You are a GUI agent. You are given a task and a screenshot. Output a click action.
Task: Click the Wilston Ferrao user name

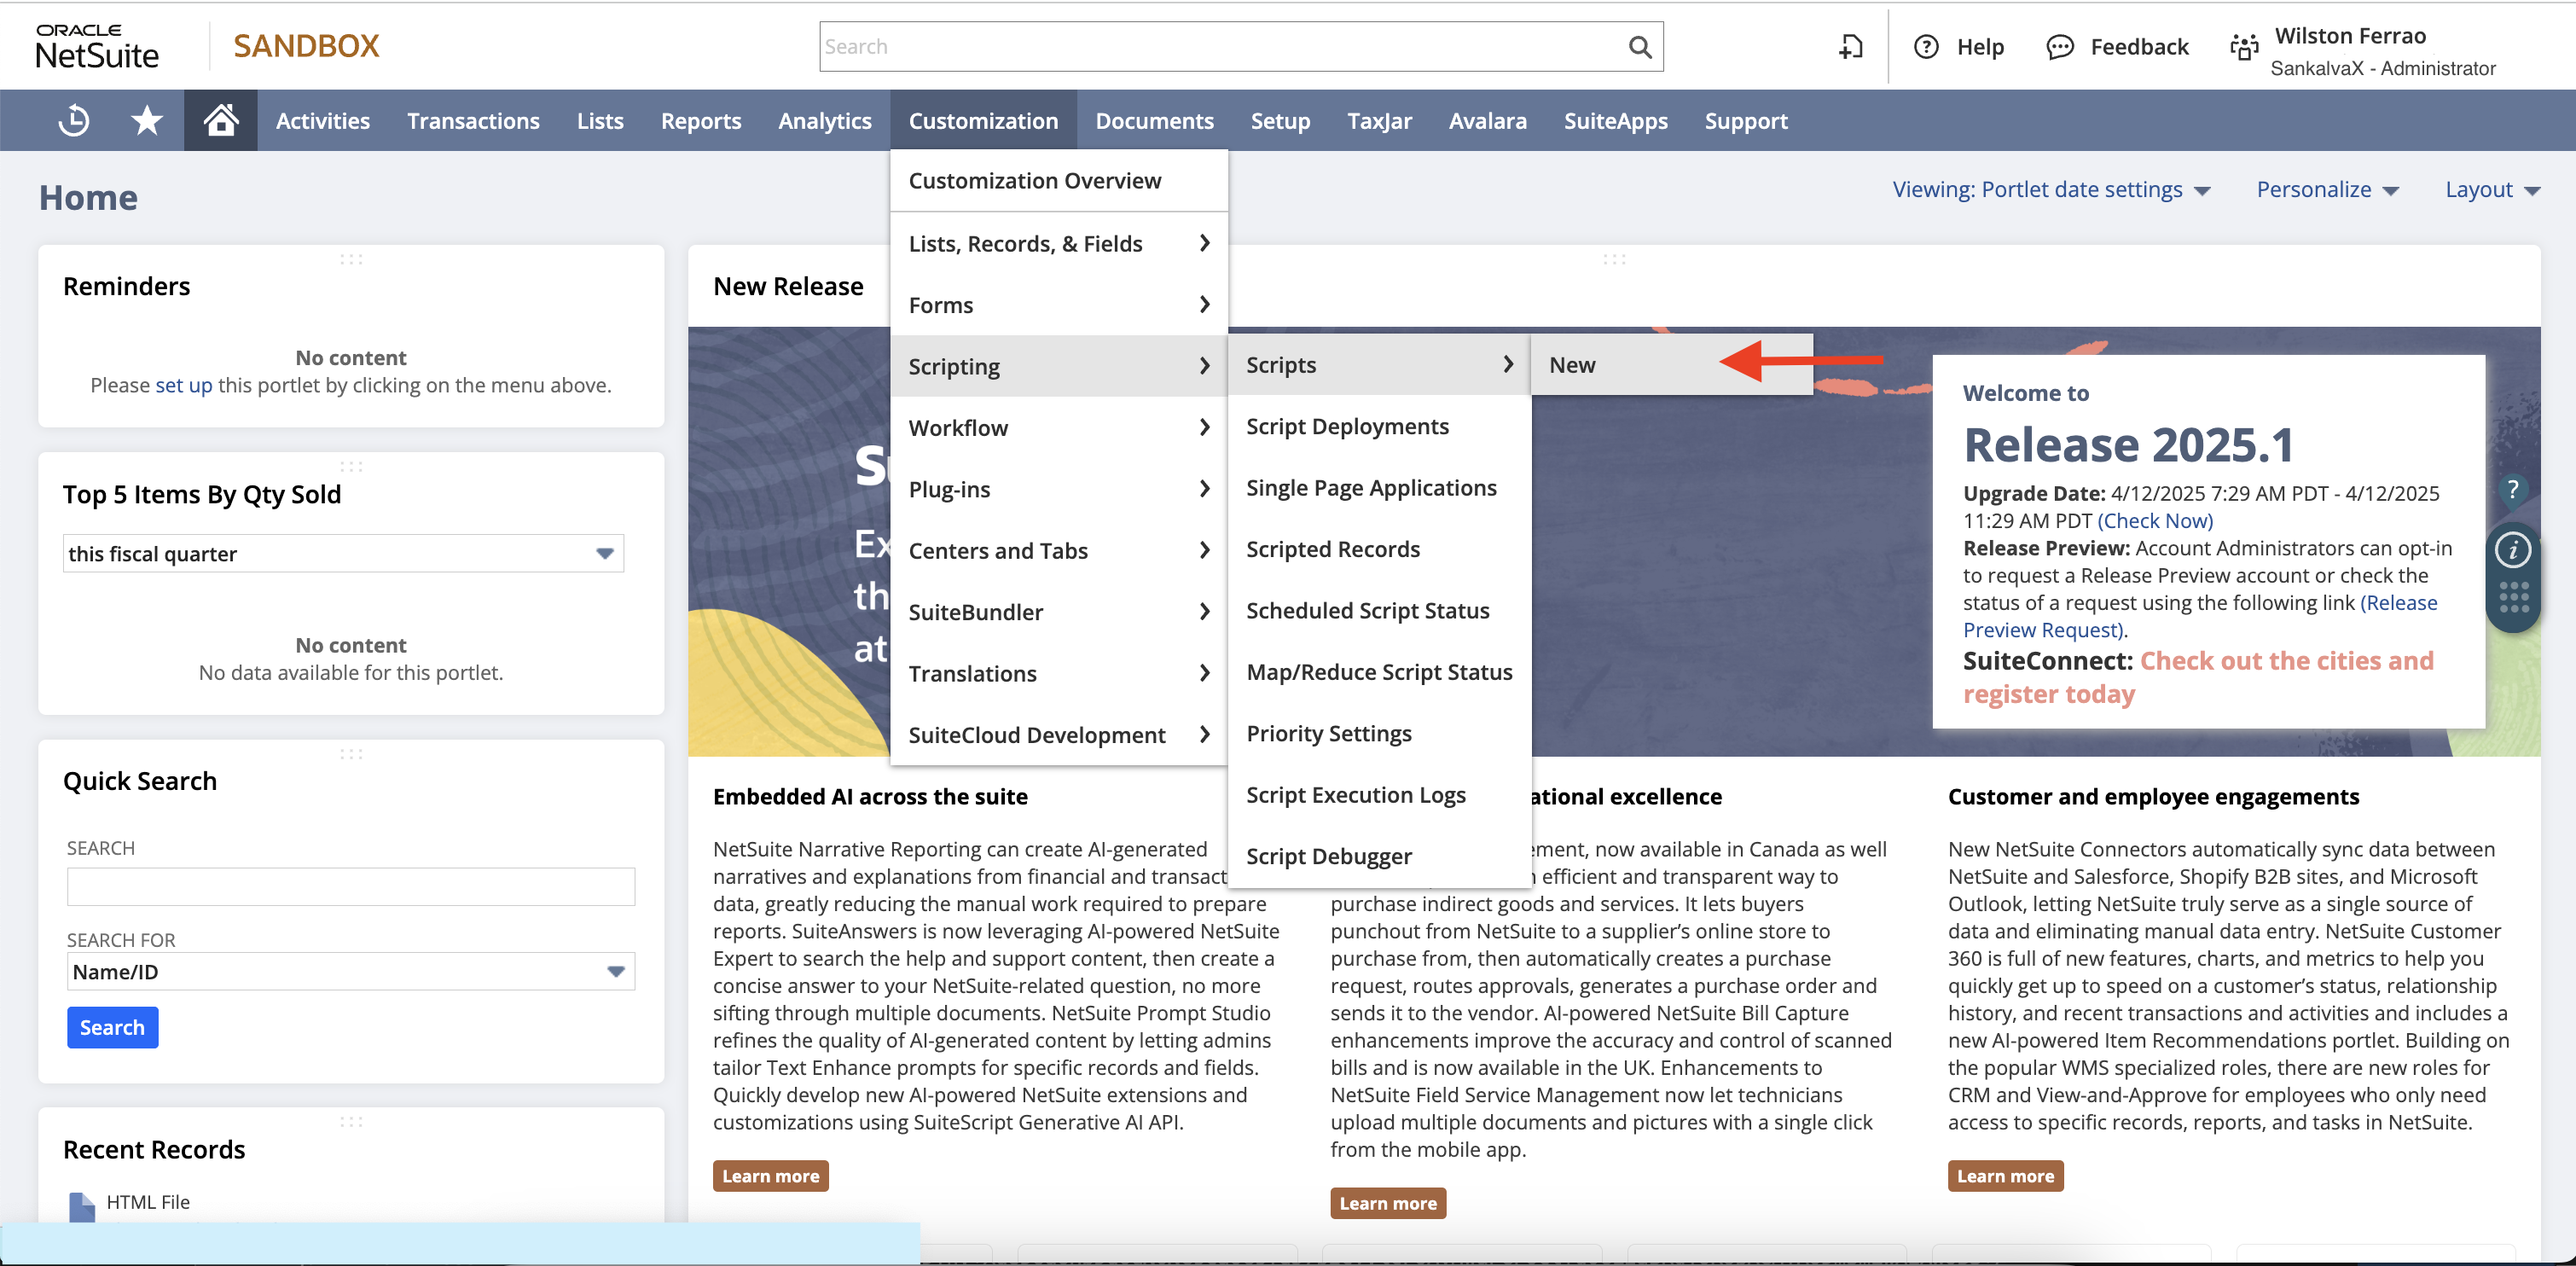[x=2350, y=36]
